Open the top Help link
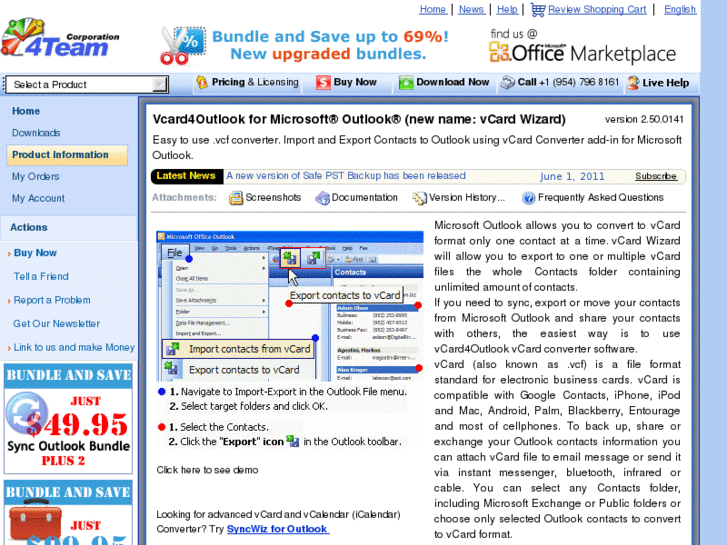Image resolution: width=727 pixels, height=545 pixels. [507, 9]
